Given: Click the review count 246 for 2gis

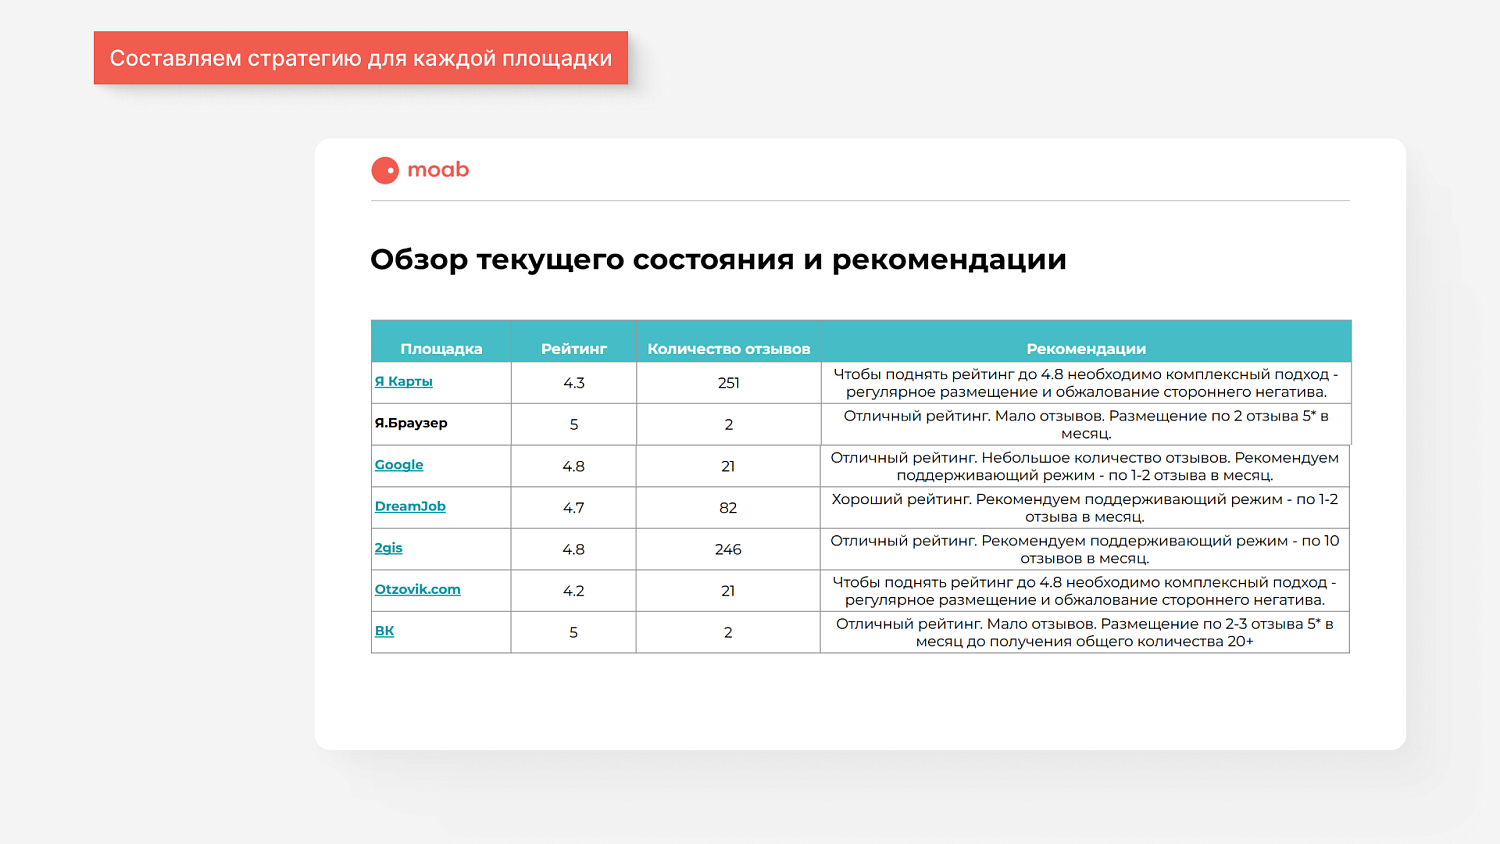Looking at the screenshot, I should point(728,549).
